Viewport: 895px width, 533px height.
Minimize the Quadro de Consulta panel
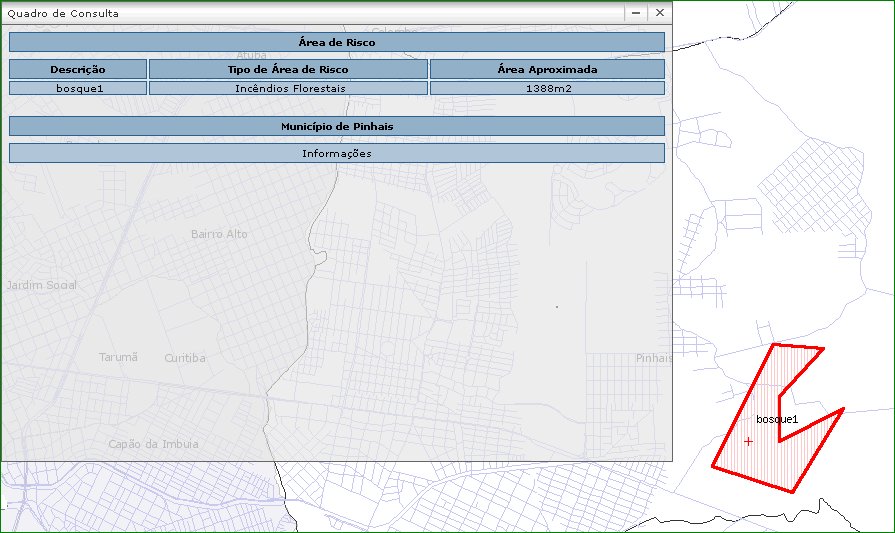pyautogui.click(x=636, y=13)
